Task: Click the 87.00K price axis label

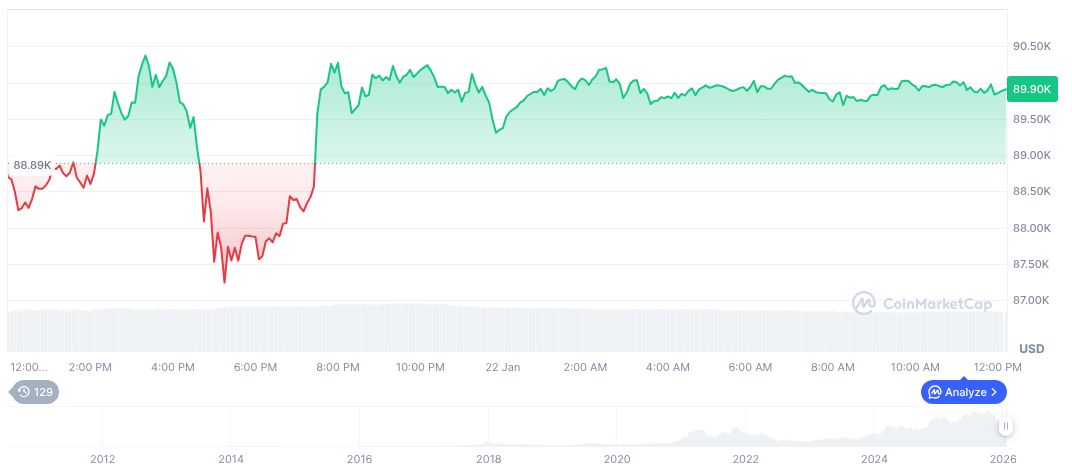Action: [x=1032, y=300]
